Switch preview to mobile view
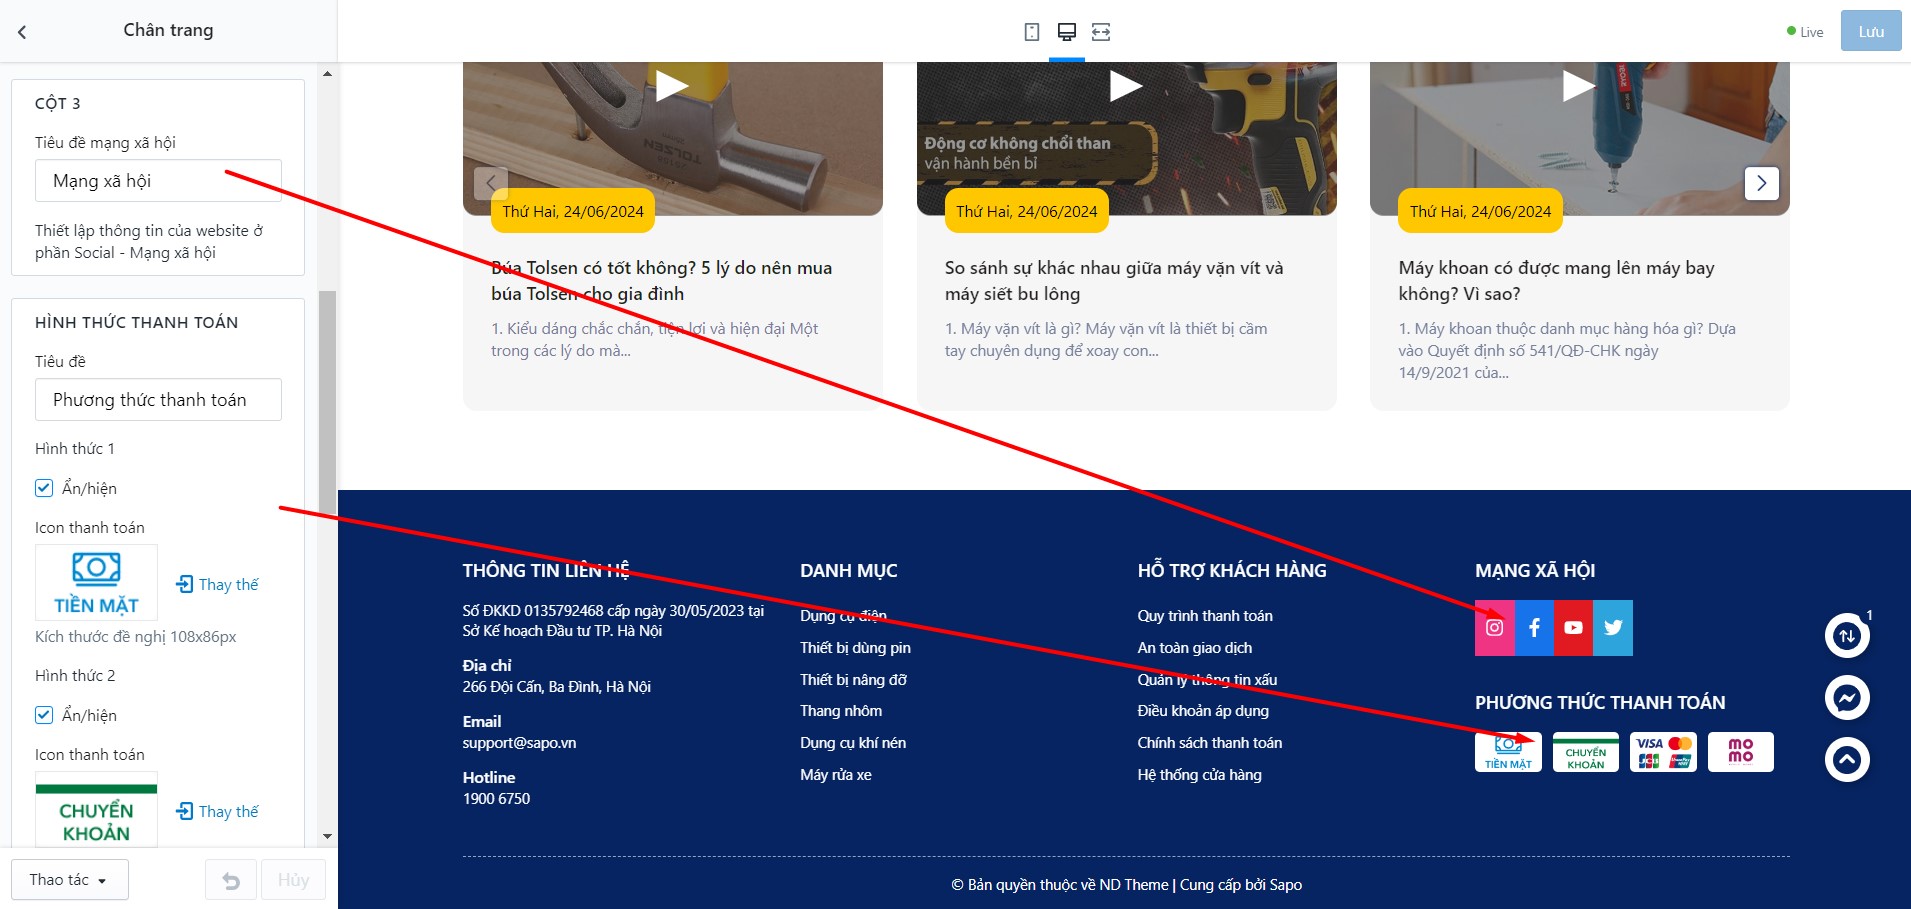Image resolution: width=1911 pixels, height=909 pixels. [1032, 32]
